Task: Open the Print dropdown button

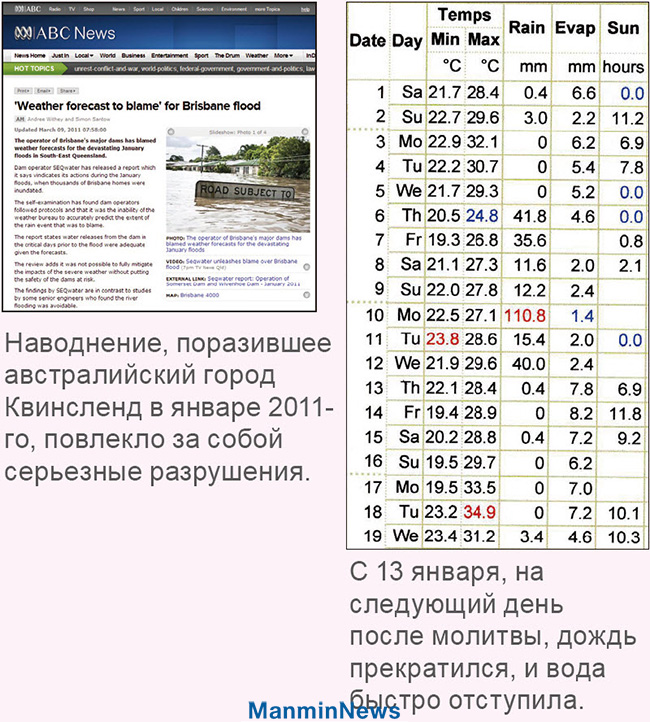Action: pyautogui.click(x=23, y=91)
